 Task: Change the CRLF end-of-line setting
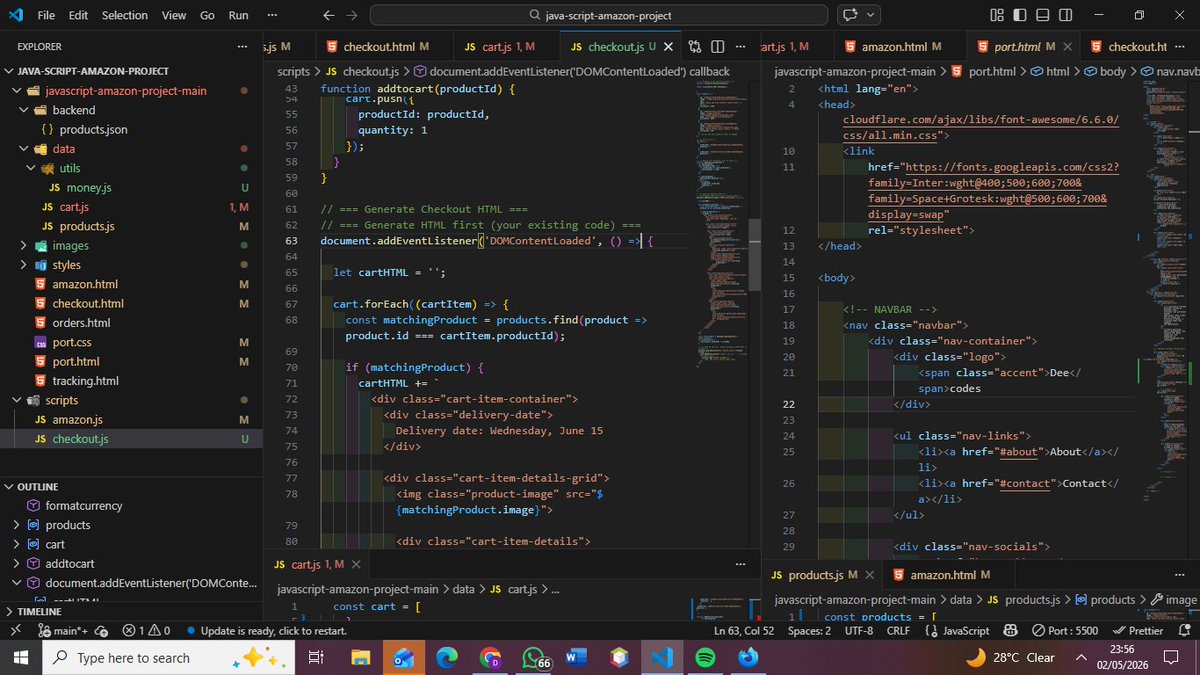pyautogui.click(x=898, y=631)
